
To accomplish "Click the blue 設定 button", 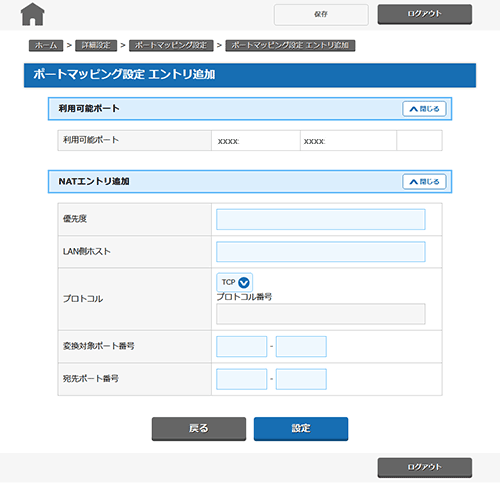I will coord(301,429).
